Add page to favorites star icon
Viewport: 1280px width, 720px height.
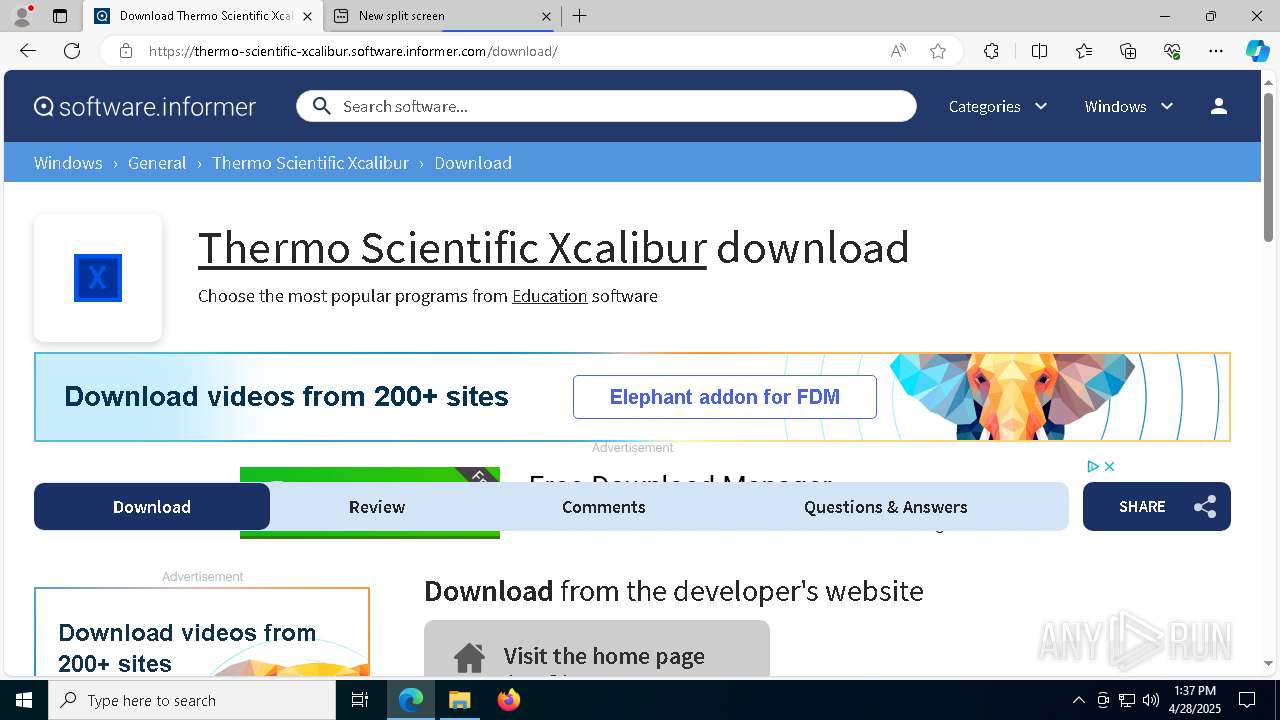[938, 51]
